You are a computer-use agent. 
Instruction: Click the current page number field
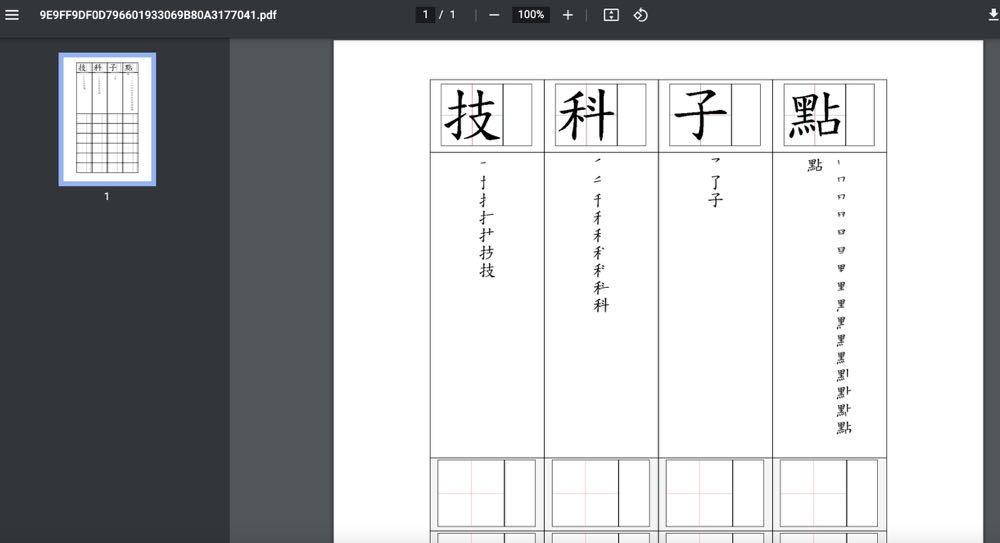426,15
